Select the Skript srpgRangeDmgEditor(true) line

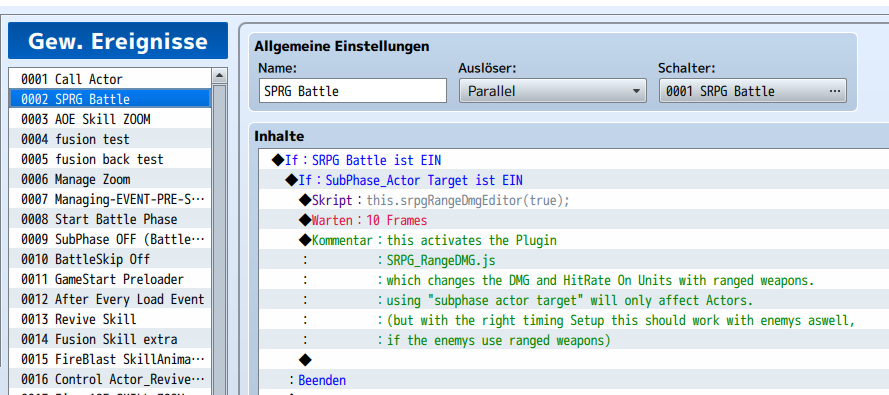(574, 200)
